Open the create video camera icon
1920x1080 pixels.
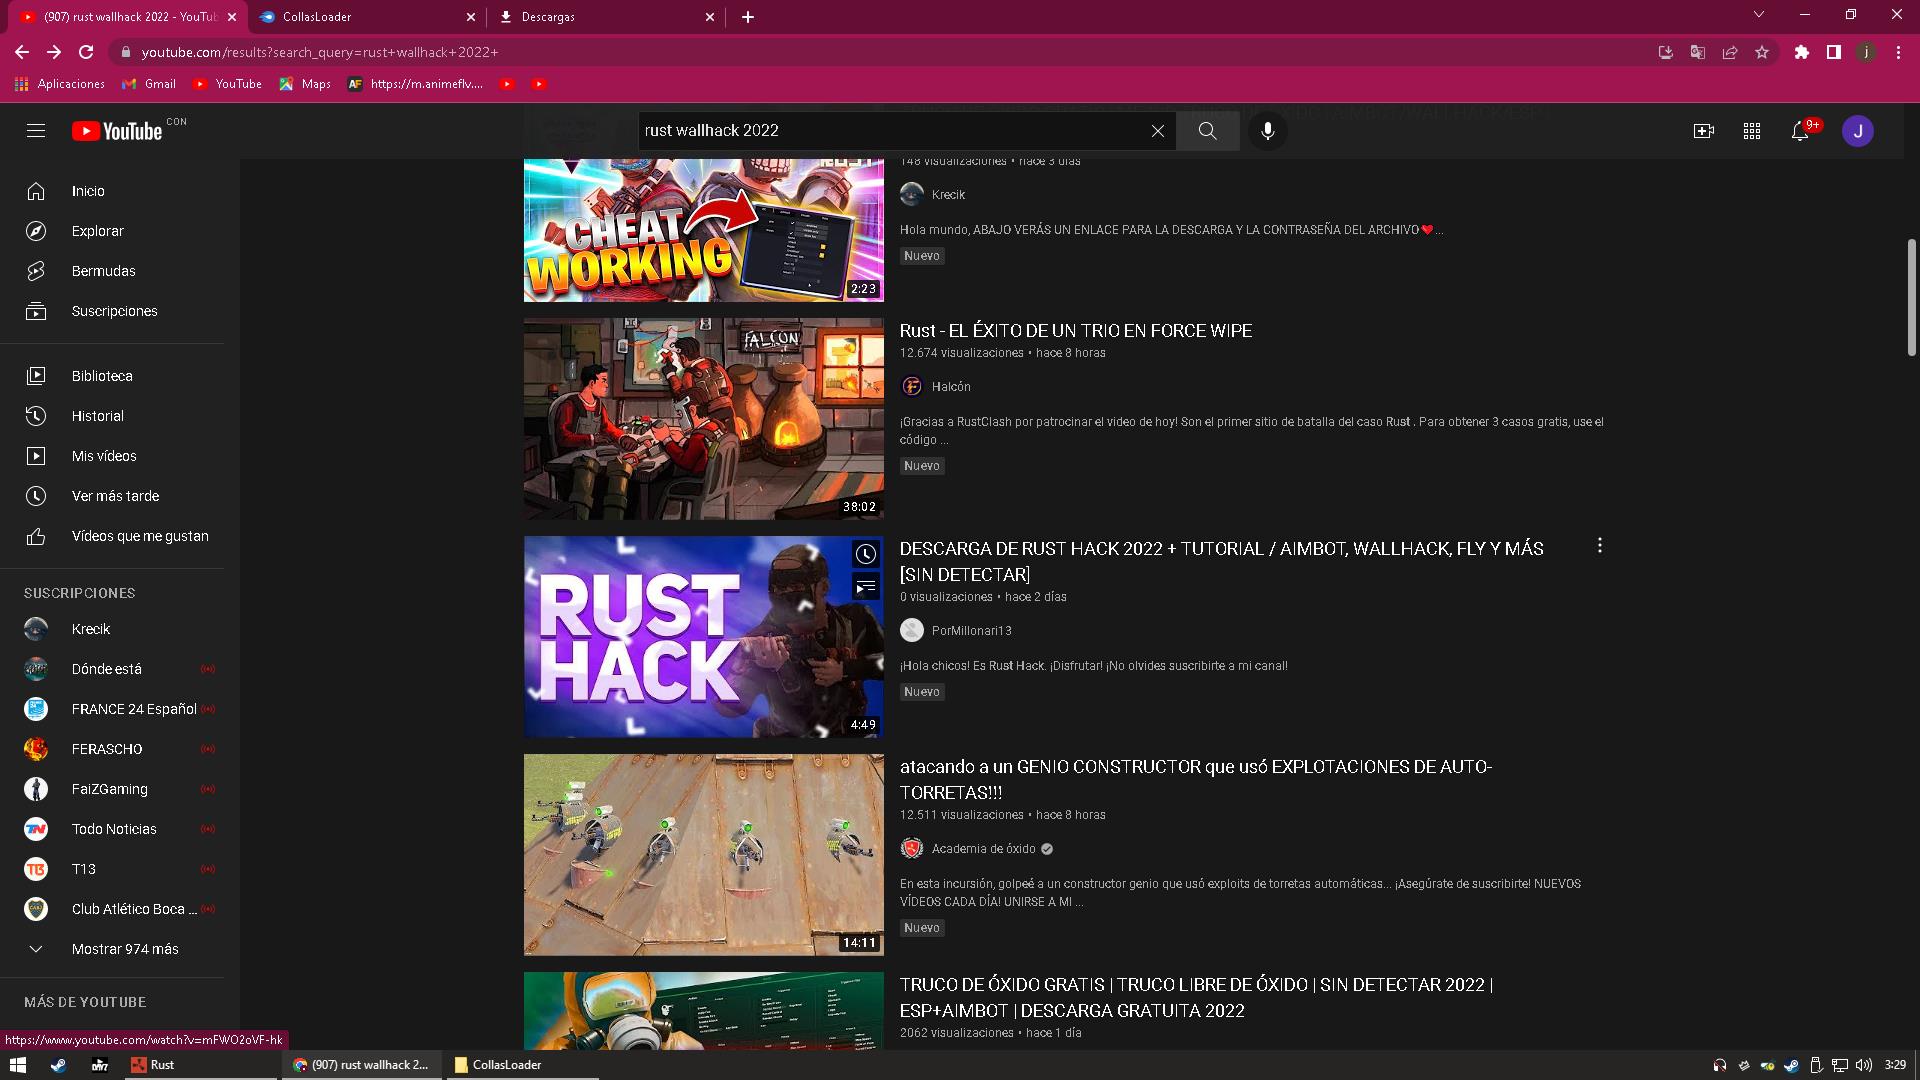(x=1703, y=131)
